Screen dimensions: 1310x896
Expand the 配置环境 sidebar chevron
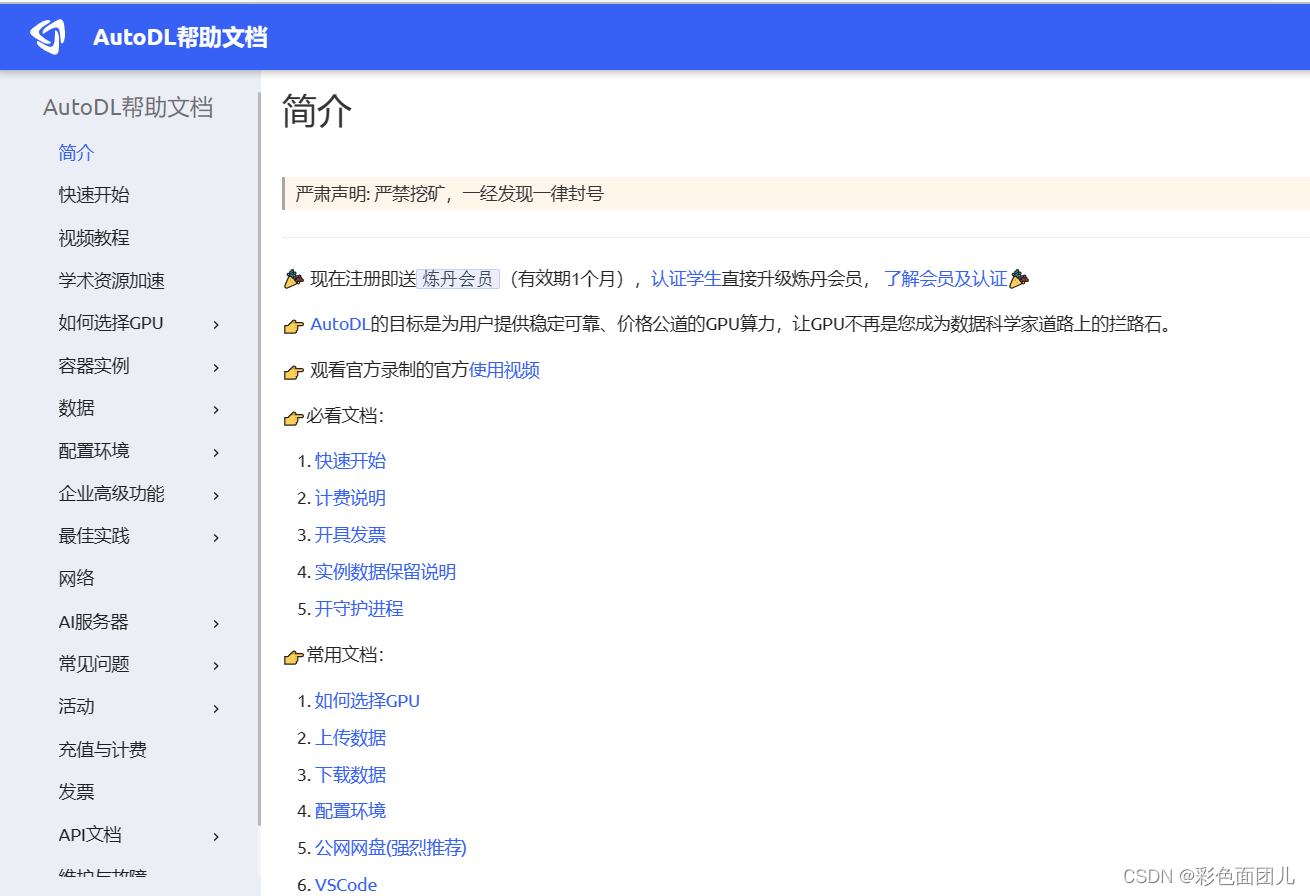pos(216,452)
